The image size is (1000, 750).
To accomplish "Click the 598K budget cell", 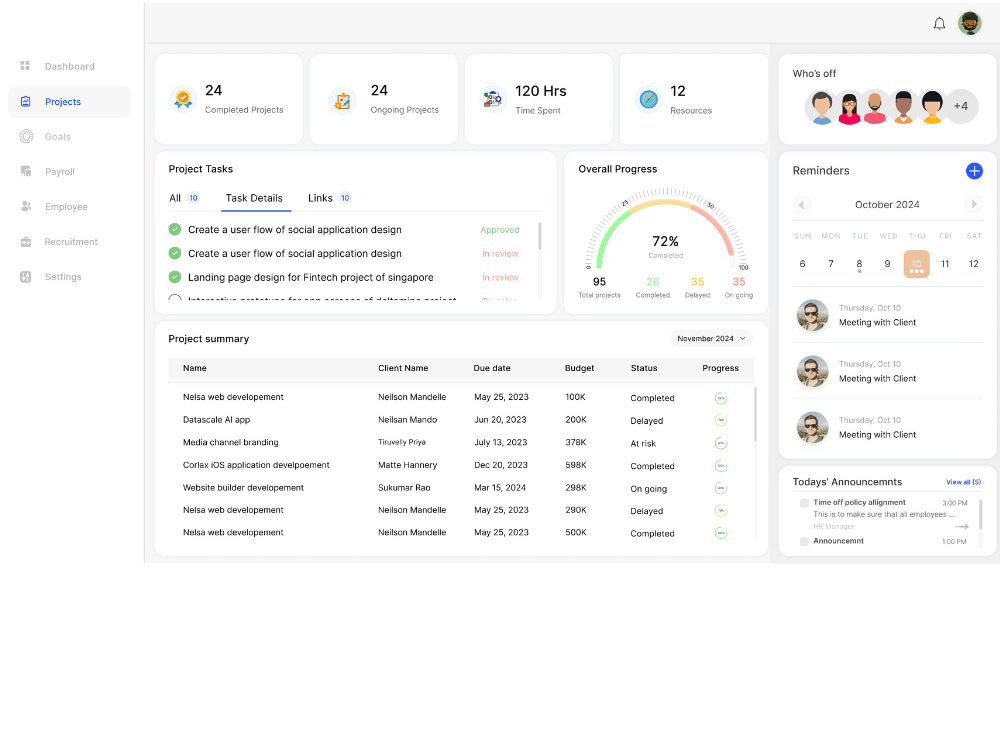I will point(575,466).
